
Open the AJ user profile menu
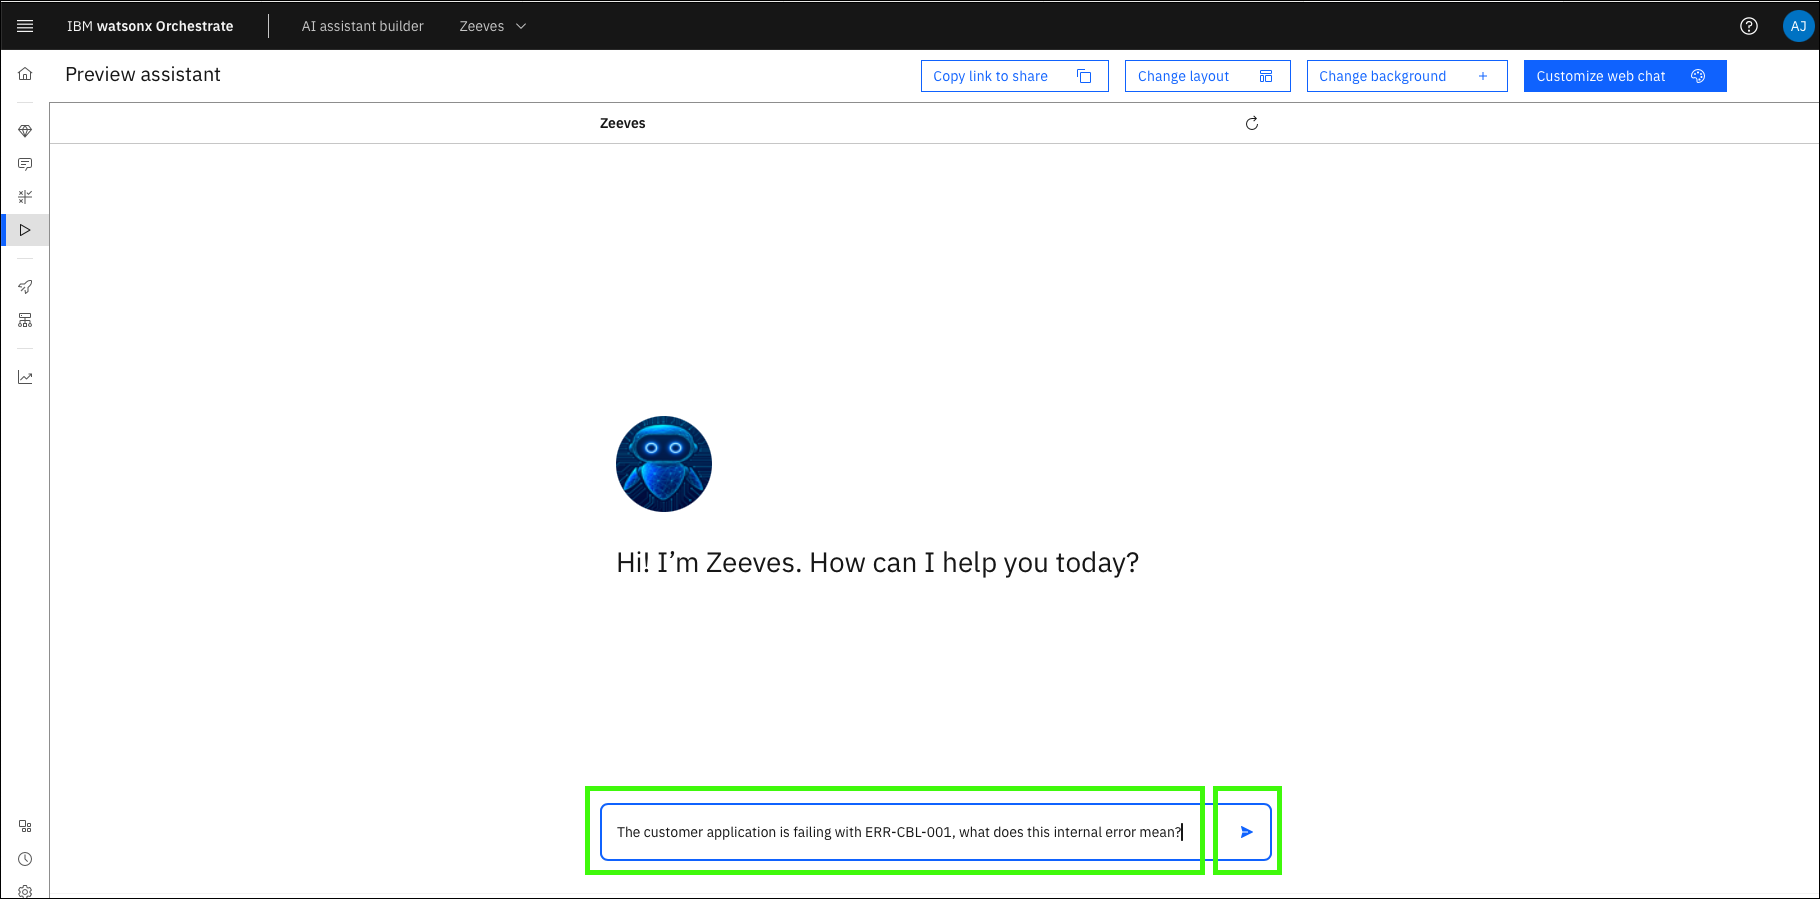(x=1798, y=26)
